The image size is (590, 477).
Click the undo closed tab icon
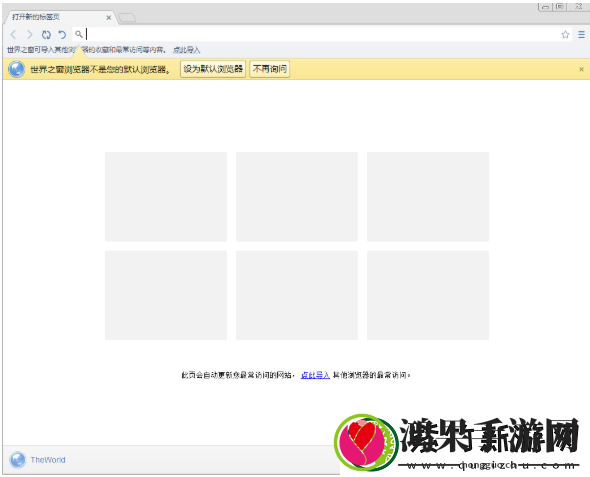(62, 35)
